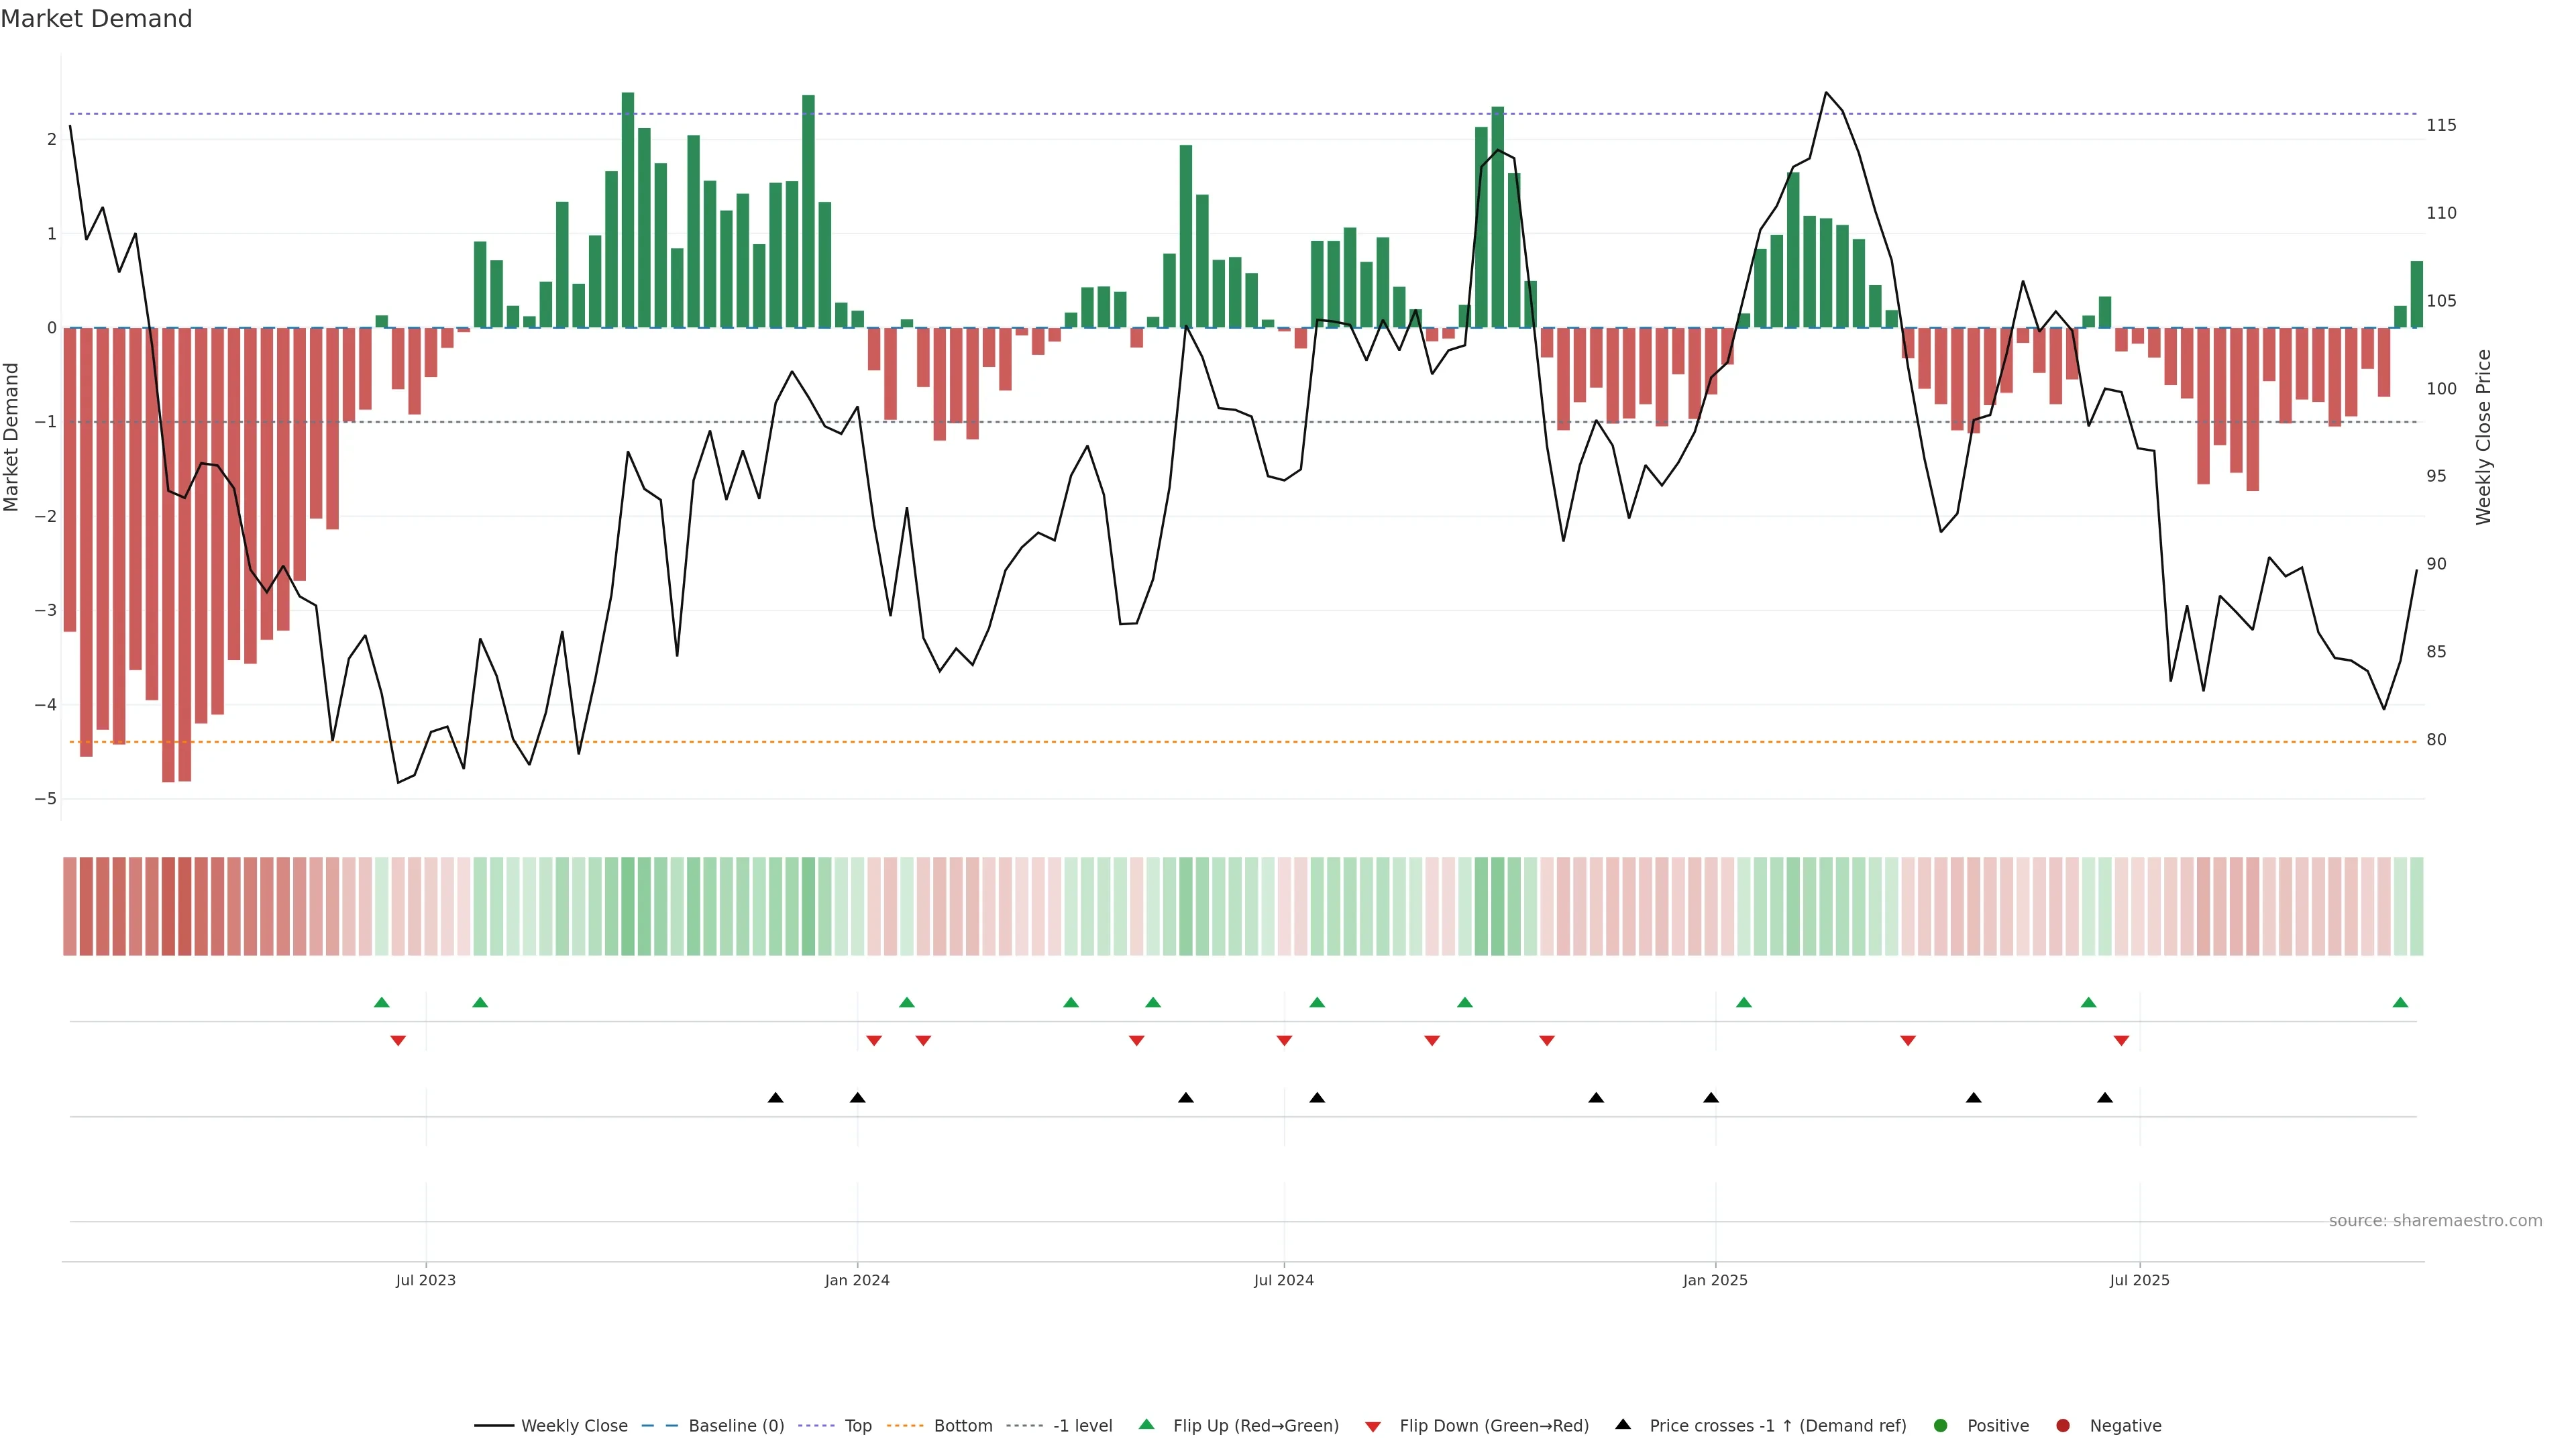Click the leftmost black price-cross triangle marker

[x=775, y=1098]
